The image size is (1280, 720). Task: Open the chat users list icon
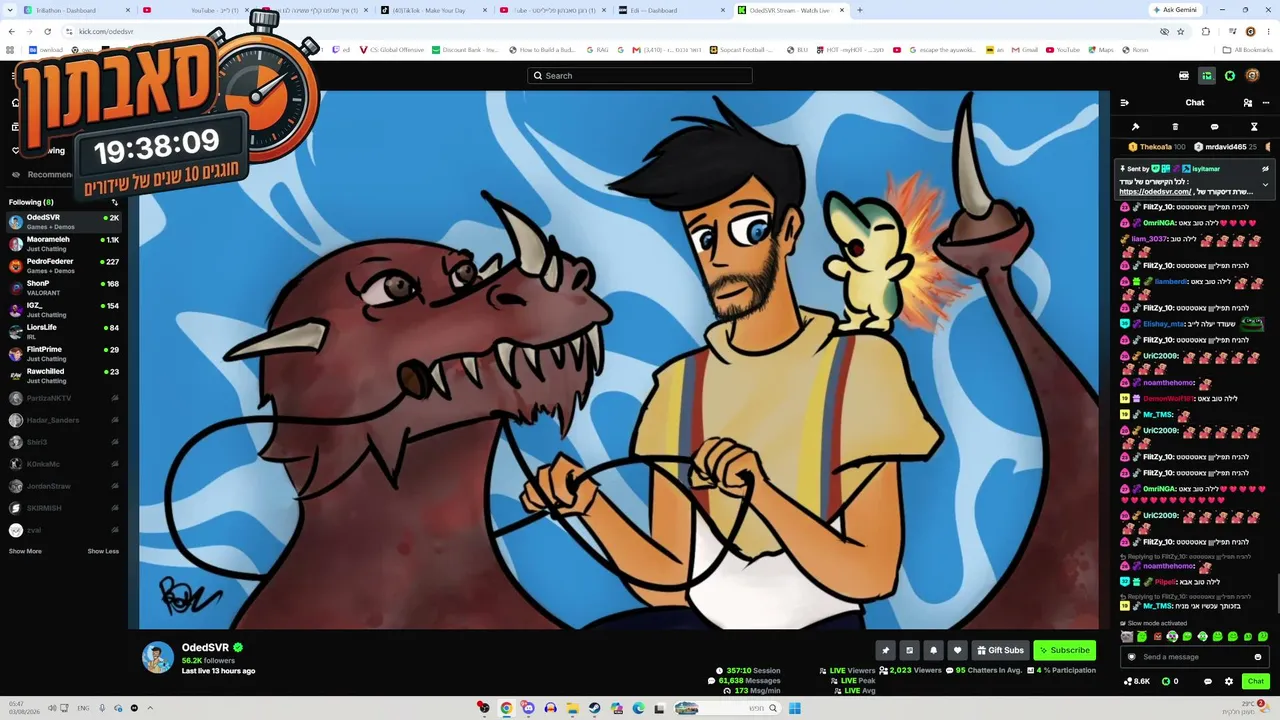[x=1247, y=102]
